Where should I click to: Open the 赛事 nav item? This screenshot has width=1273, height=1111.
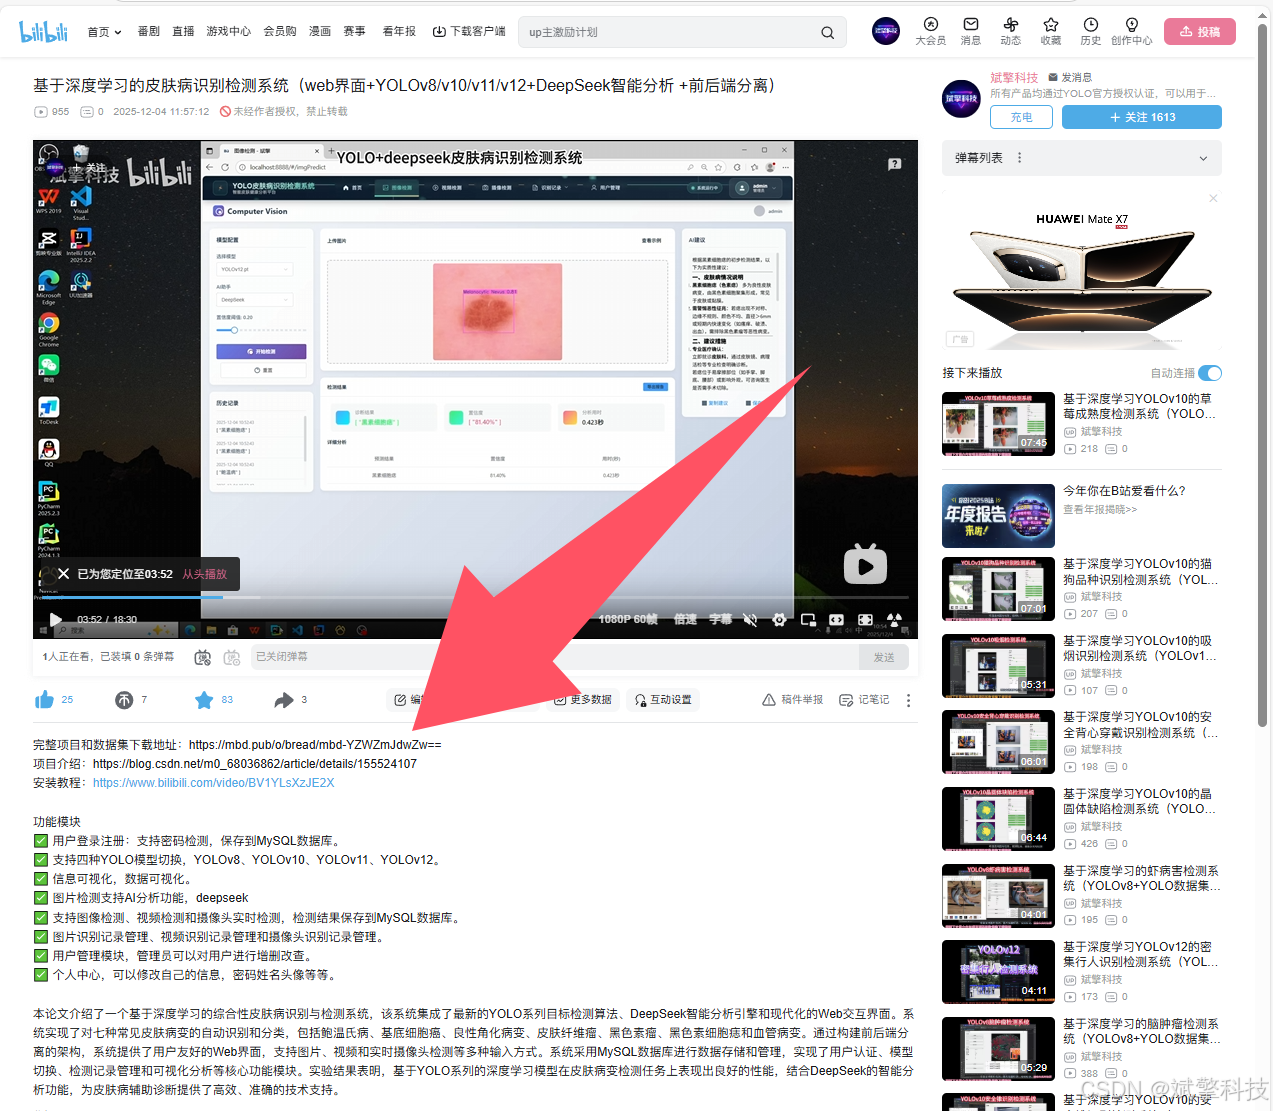click(x=354, y=32)
